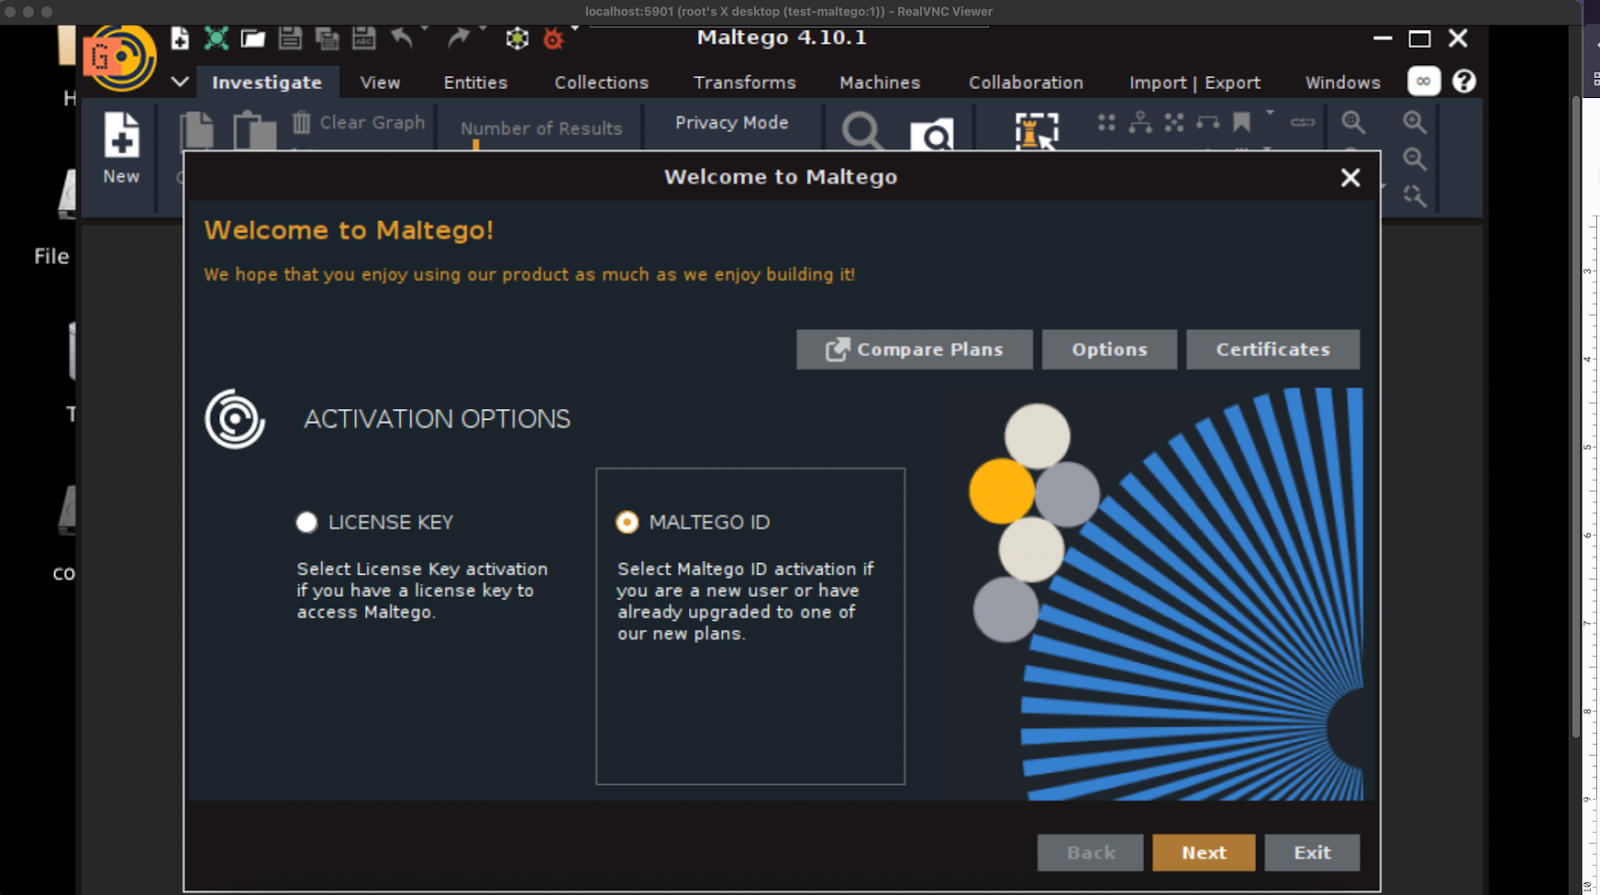
Task: Click the Zoom In magnifier icon
Action: [1414, 122]
